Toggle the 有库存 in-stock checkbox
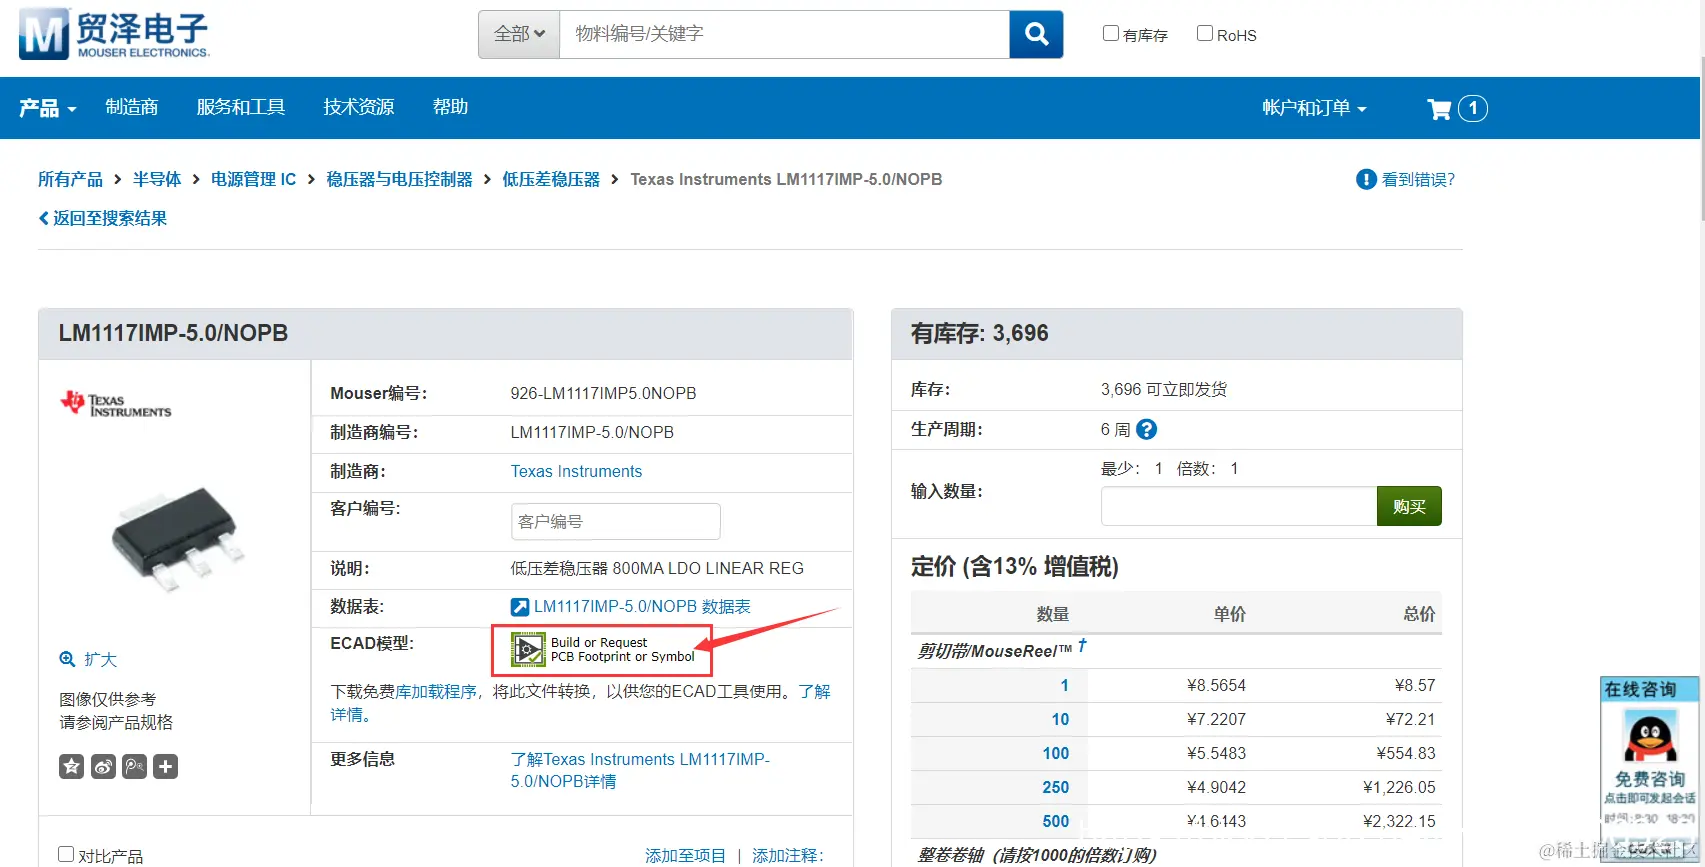Image resolution: width=1705 pixels, height=867 pixels. click(1110, 33)
